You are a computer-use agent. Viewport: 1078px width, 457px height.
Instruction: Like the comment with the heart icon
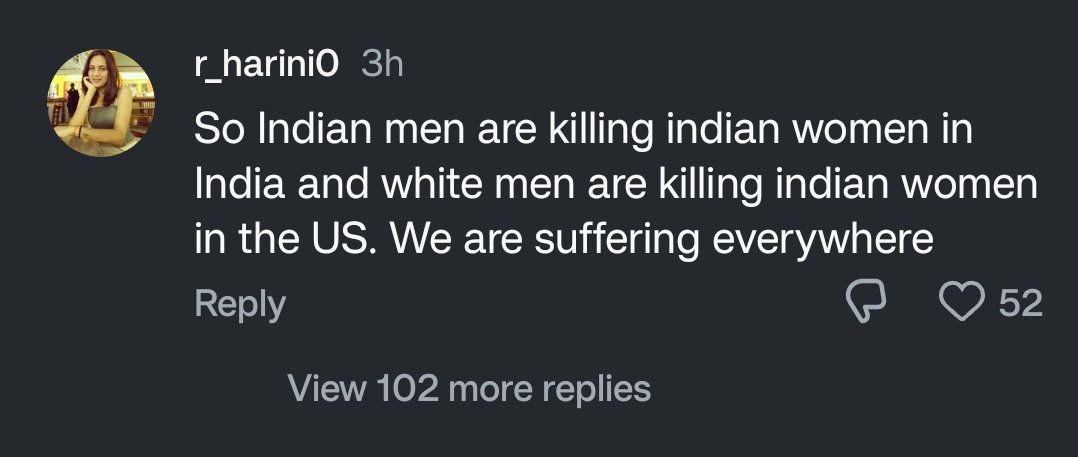[964, 303]
